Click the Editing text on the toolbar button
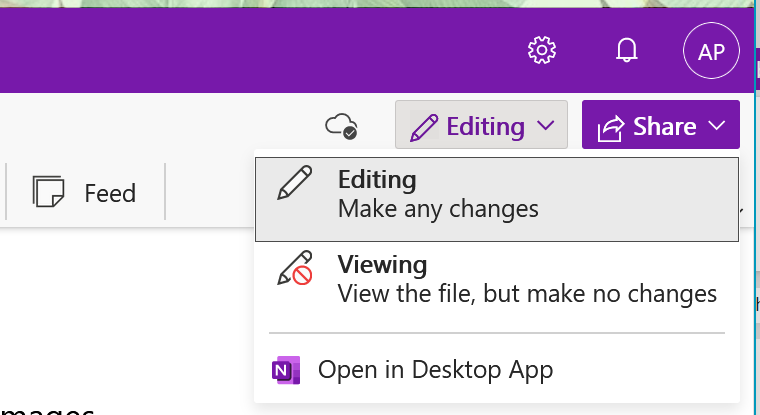Screen dimensions: 760x415 [x=485, y=127]
